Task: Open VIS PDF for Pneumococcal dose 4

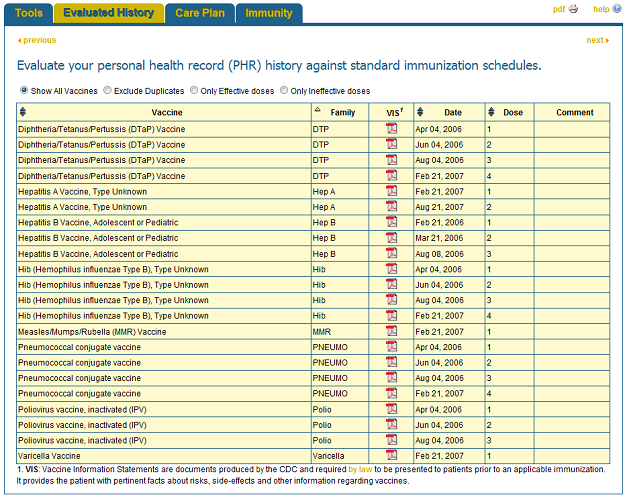Action: 391,393
